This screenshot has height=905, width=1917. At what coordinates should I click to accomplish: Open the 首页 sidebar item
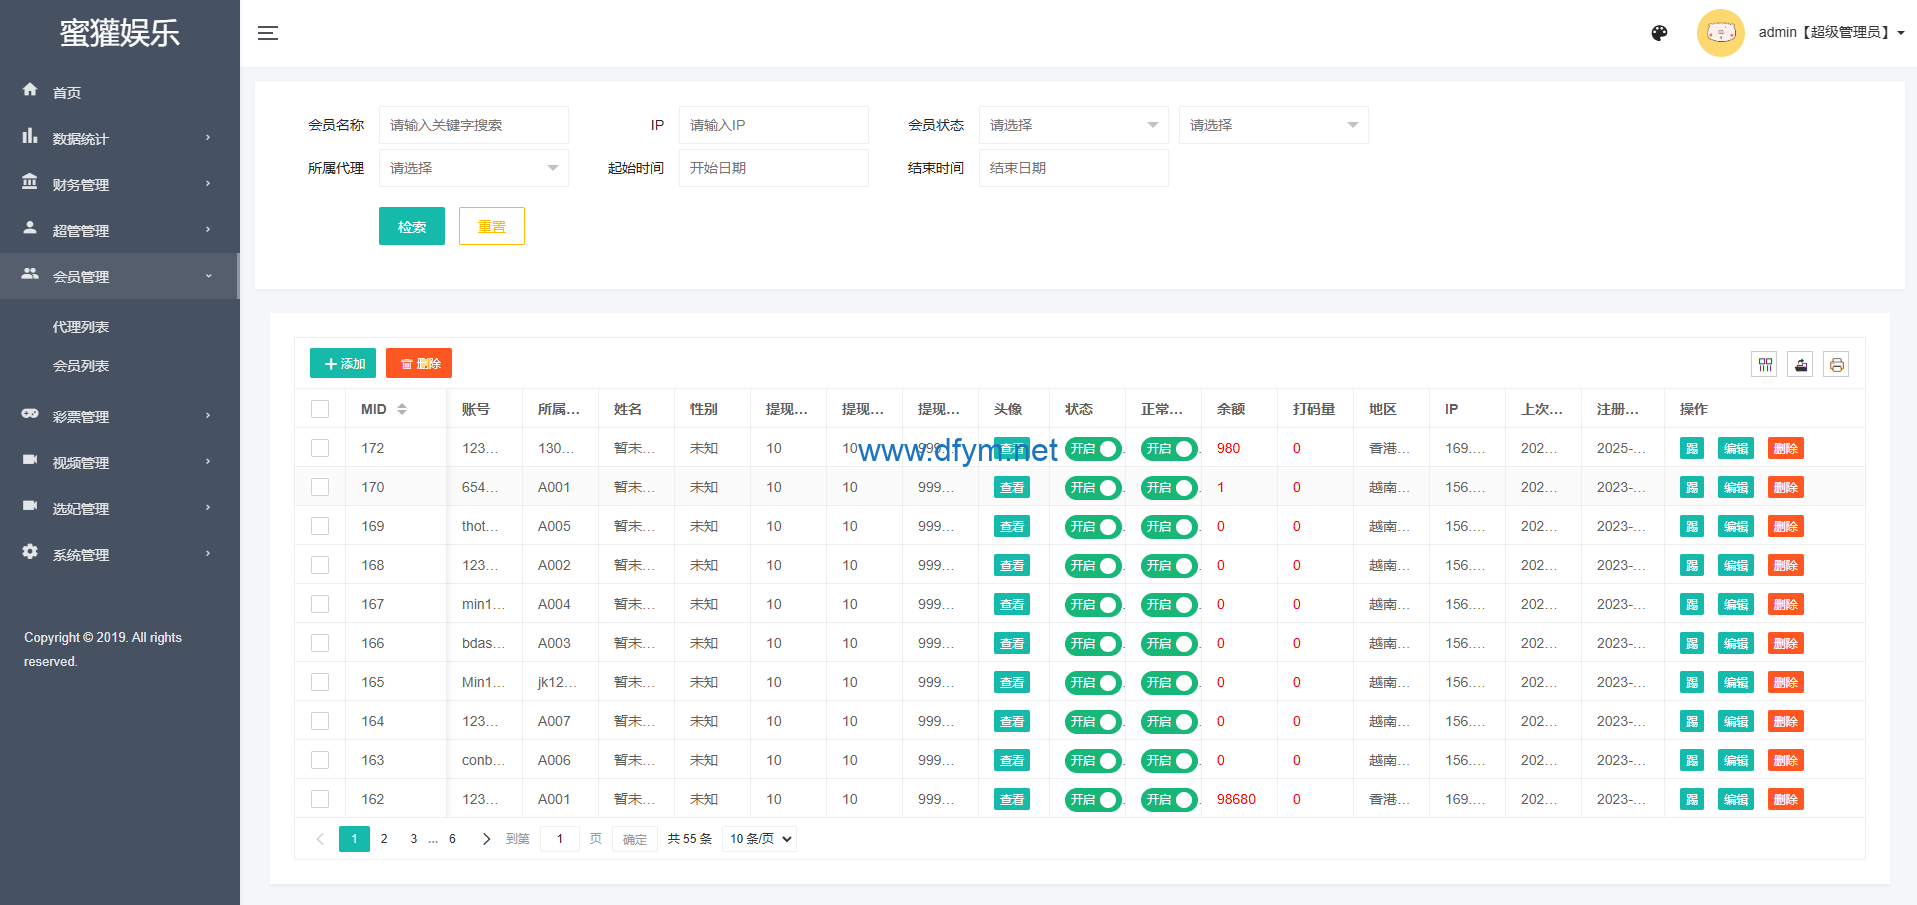(x=120, y=92)
